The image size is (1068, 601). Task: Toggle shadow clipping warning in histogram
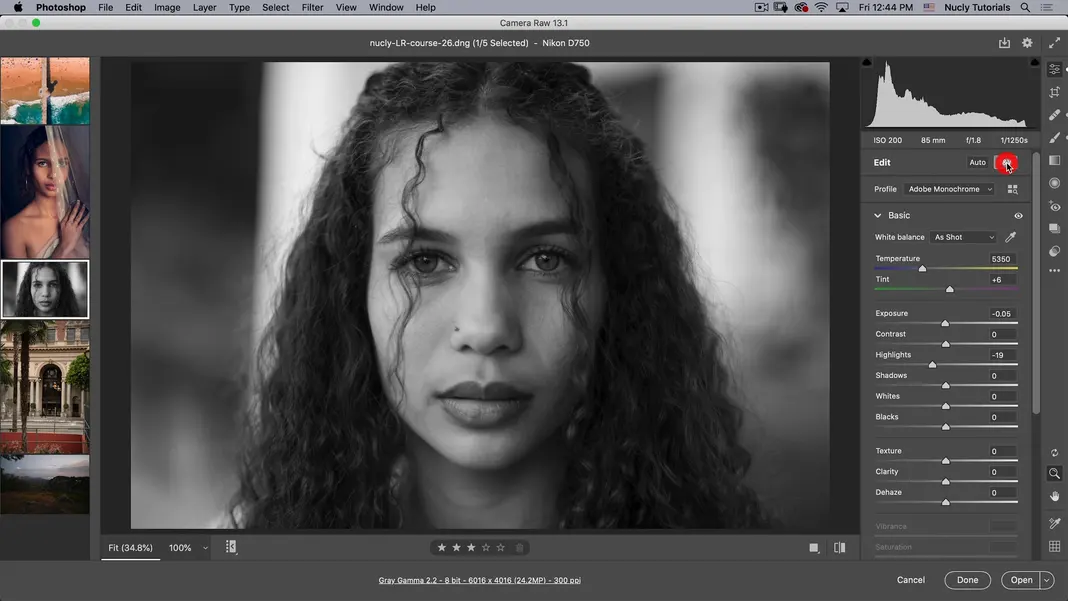[866, 62]
